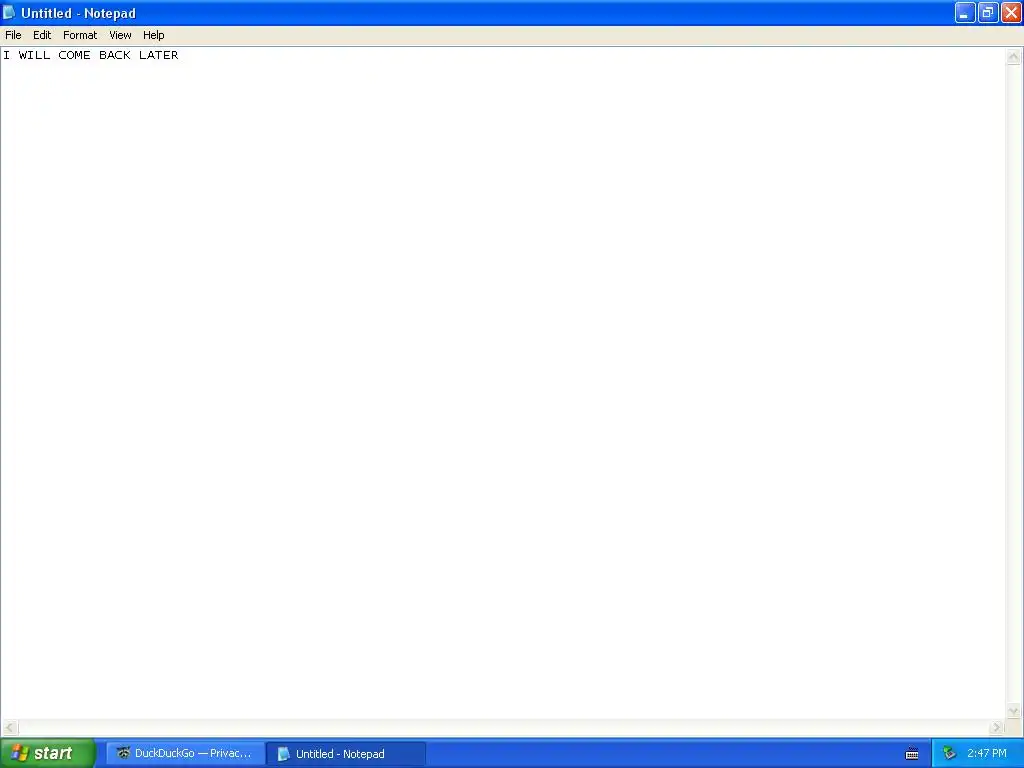Image resolution: width=1024 pixels, height=768 pixels.
Task: Close the Notepad window
Action: click(1011, 12)
